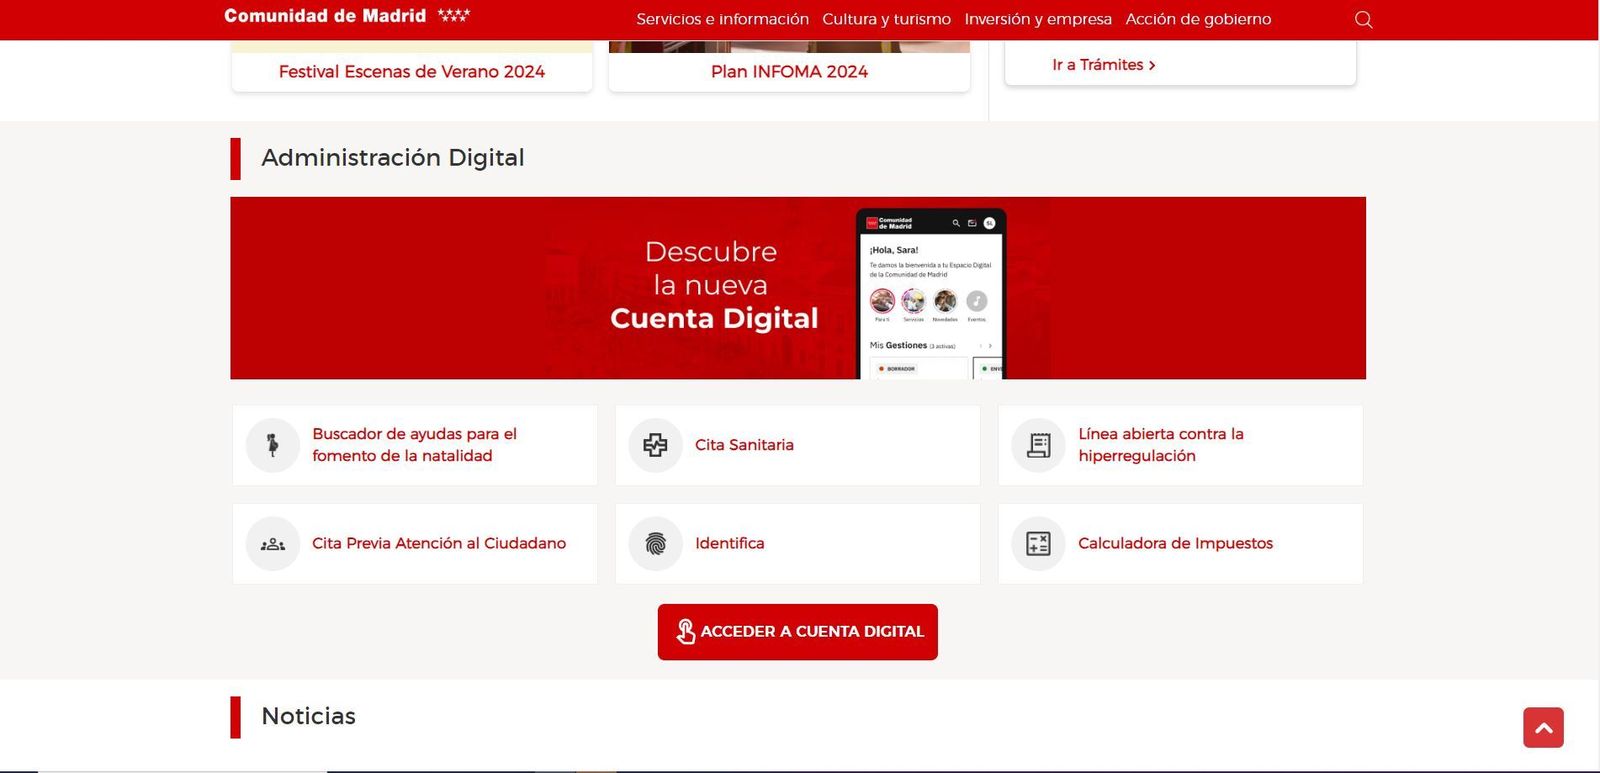The image size is (1600, 773).
Task: Click the natalidad pregnancy icon
Action: [x=272, y=445]
